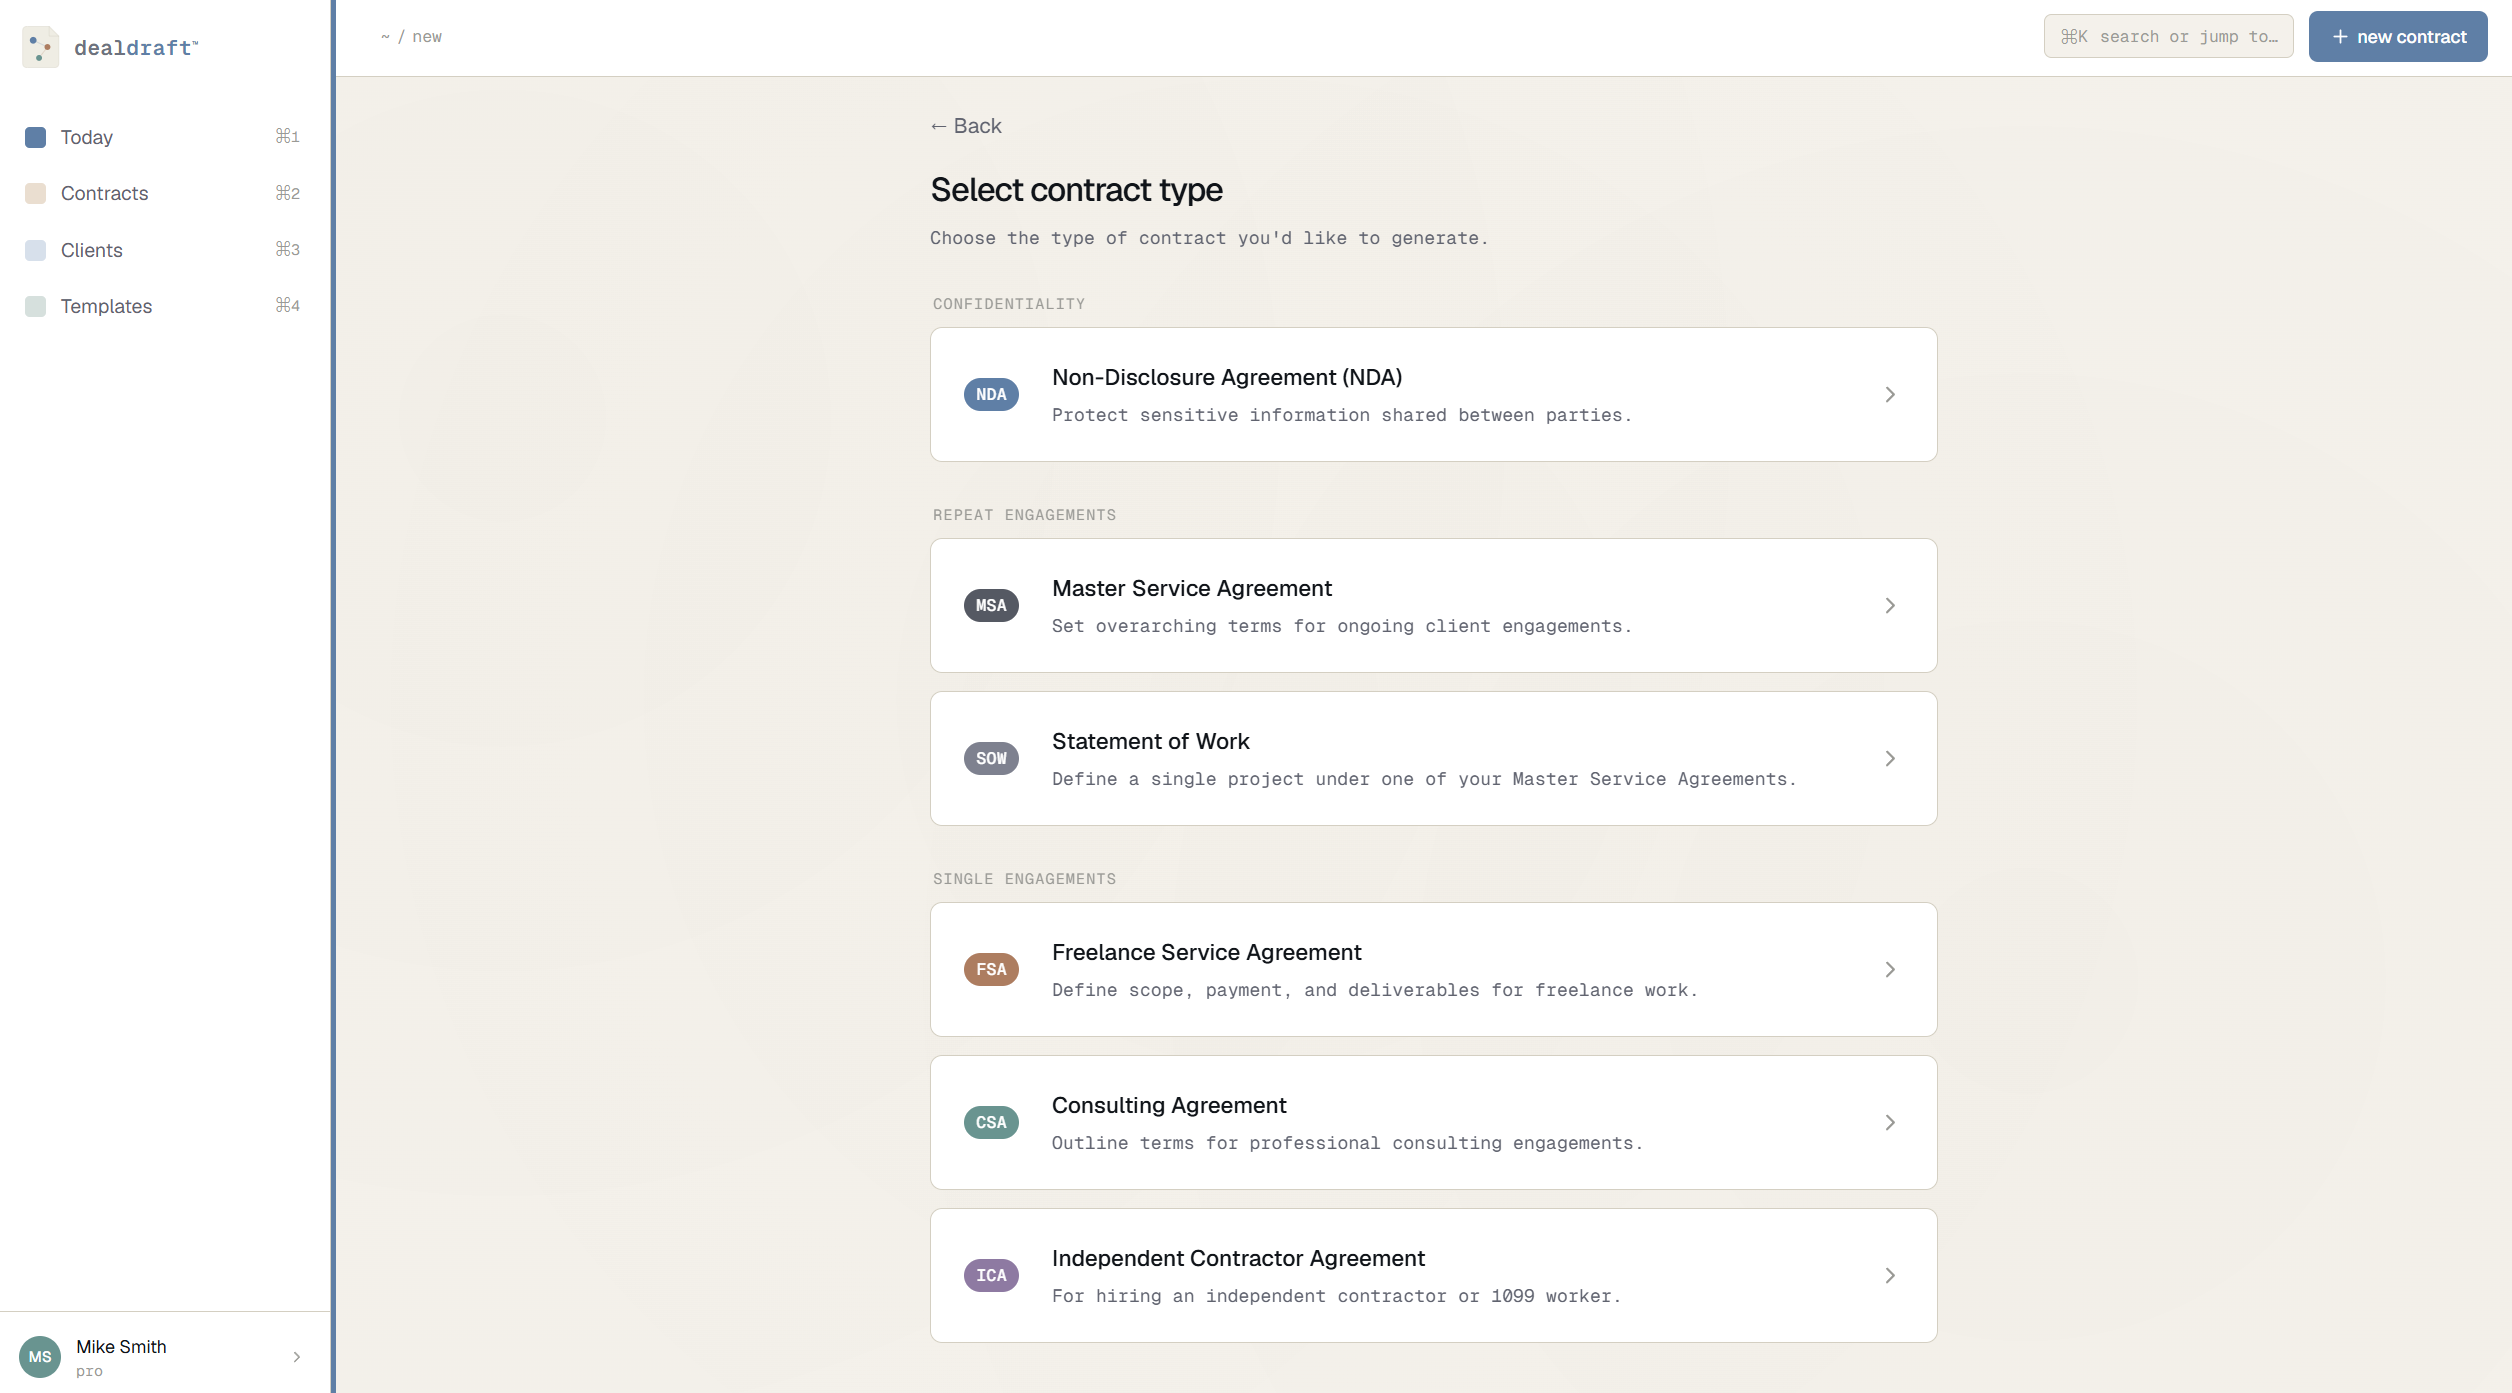Click the ICA badge icon
The image size is (2512, 1393).
pos(991,1275)
